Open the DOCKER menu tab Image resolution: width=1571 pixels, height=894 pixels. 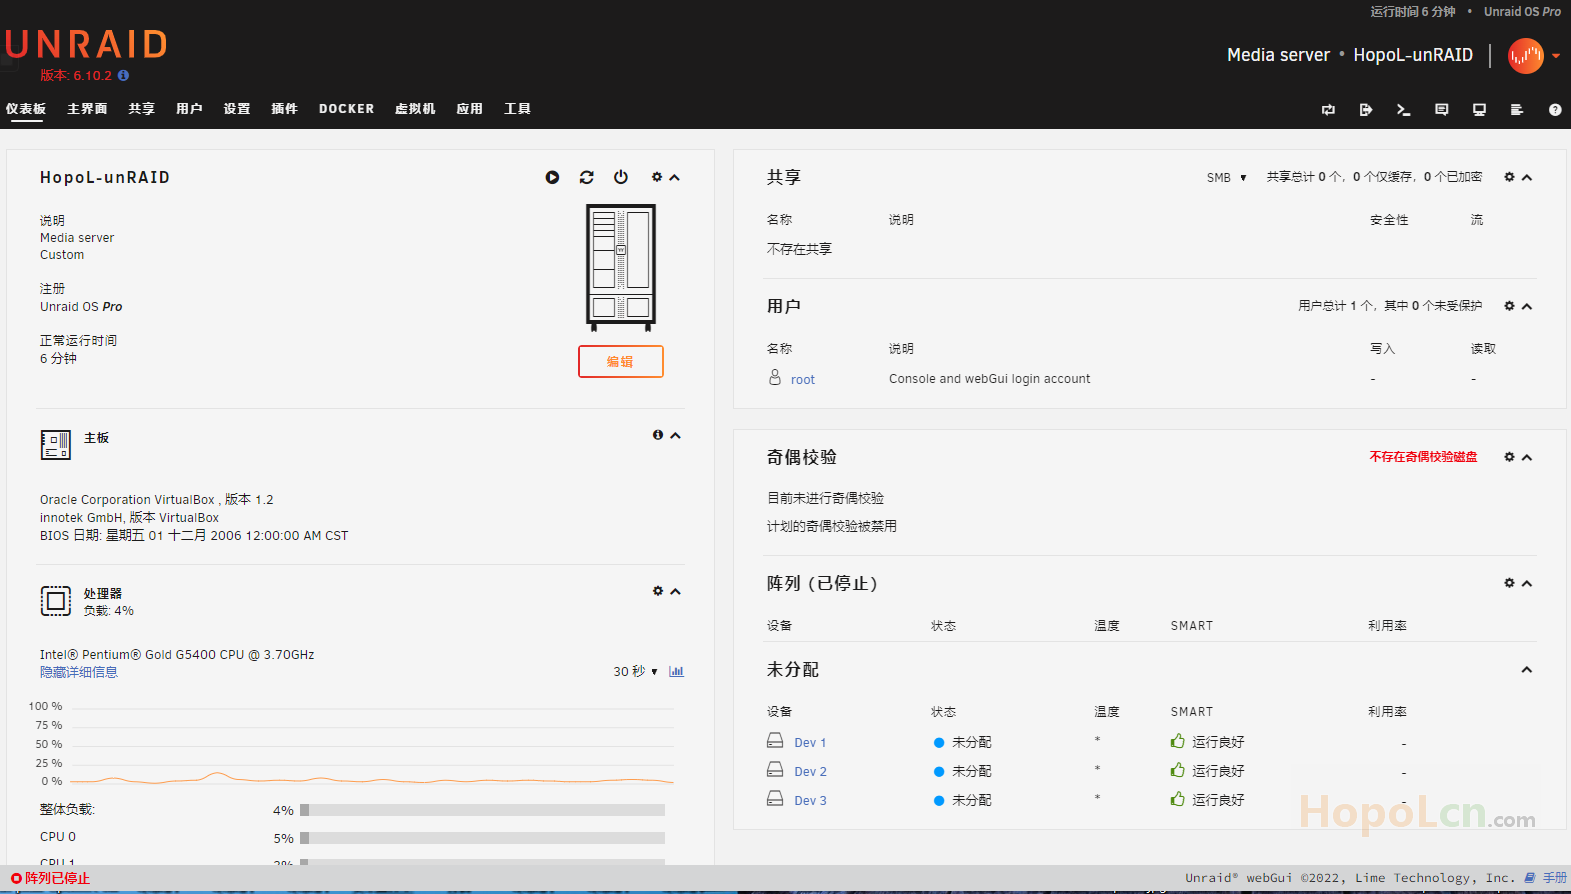[347, 109]
